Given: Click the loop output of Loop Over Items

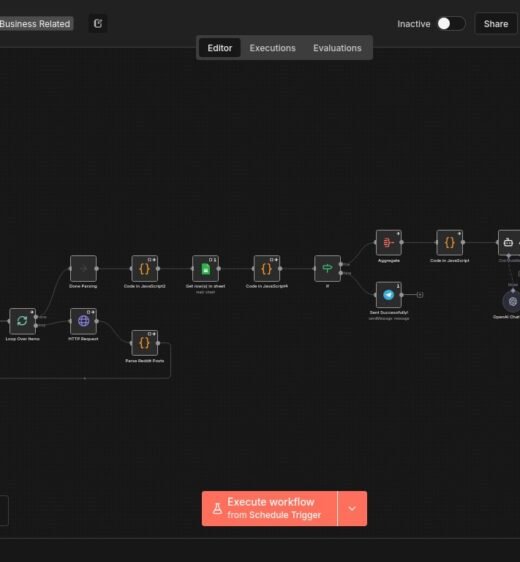Looking at the screenshot, I should [36, 325].
